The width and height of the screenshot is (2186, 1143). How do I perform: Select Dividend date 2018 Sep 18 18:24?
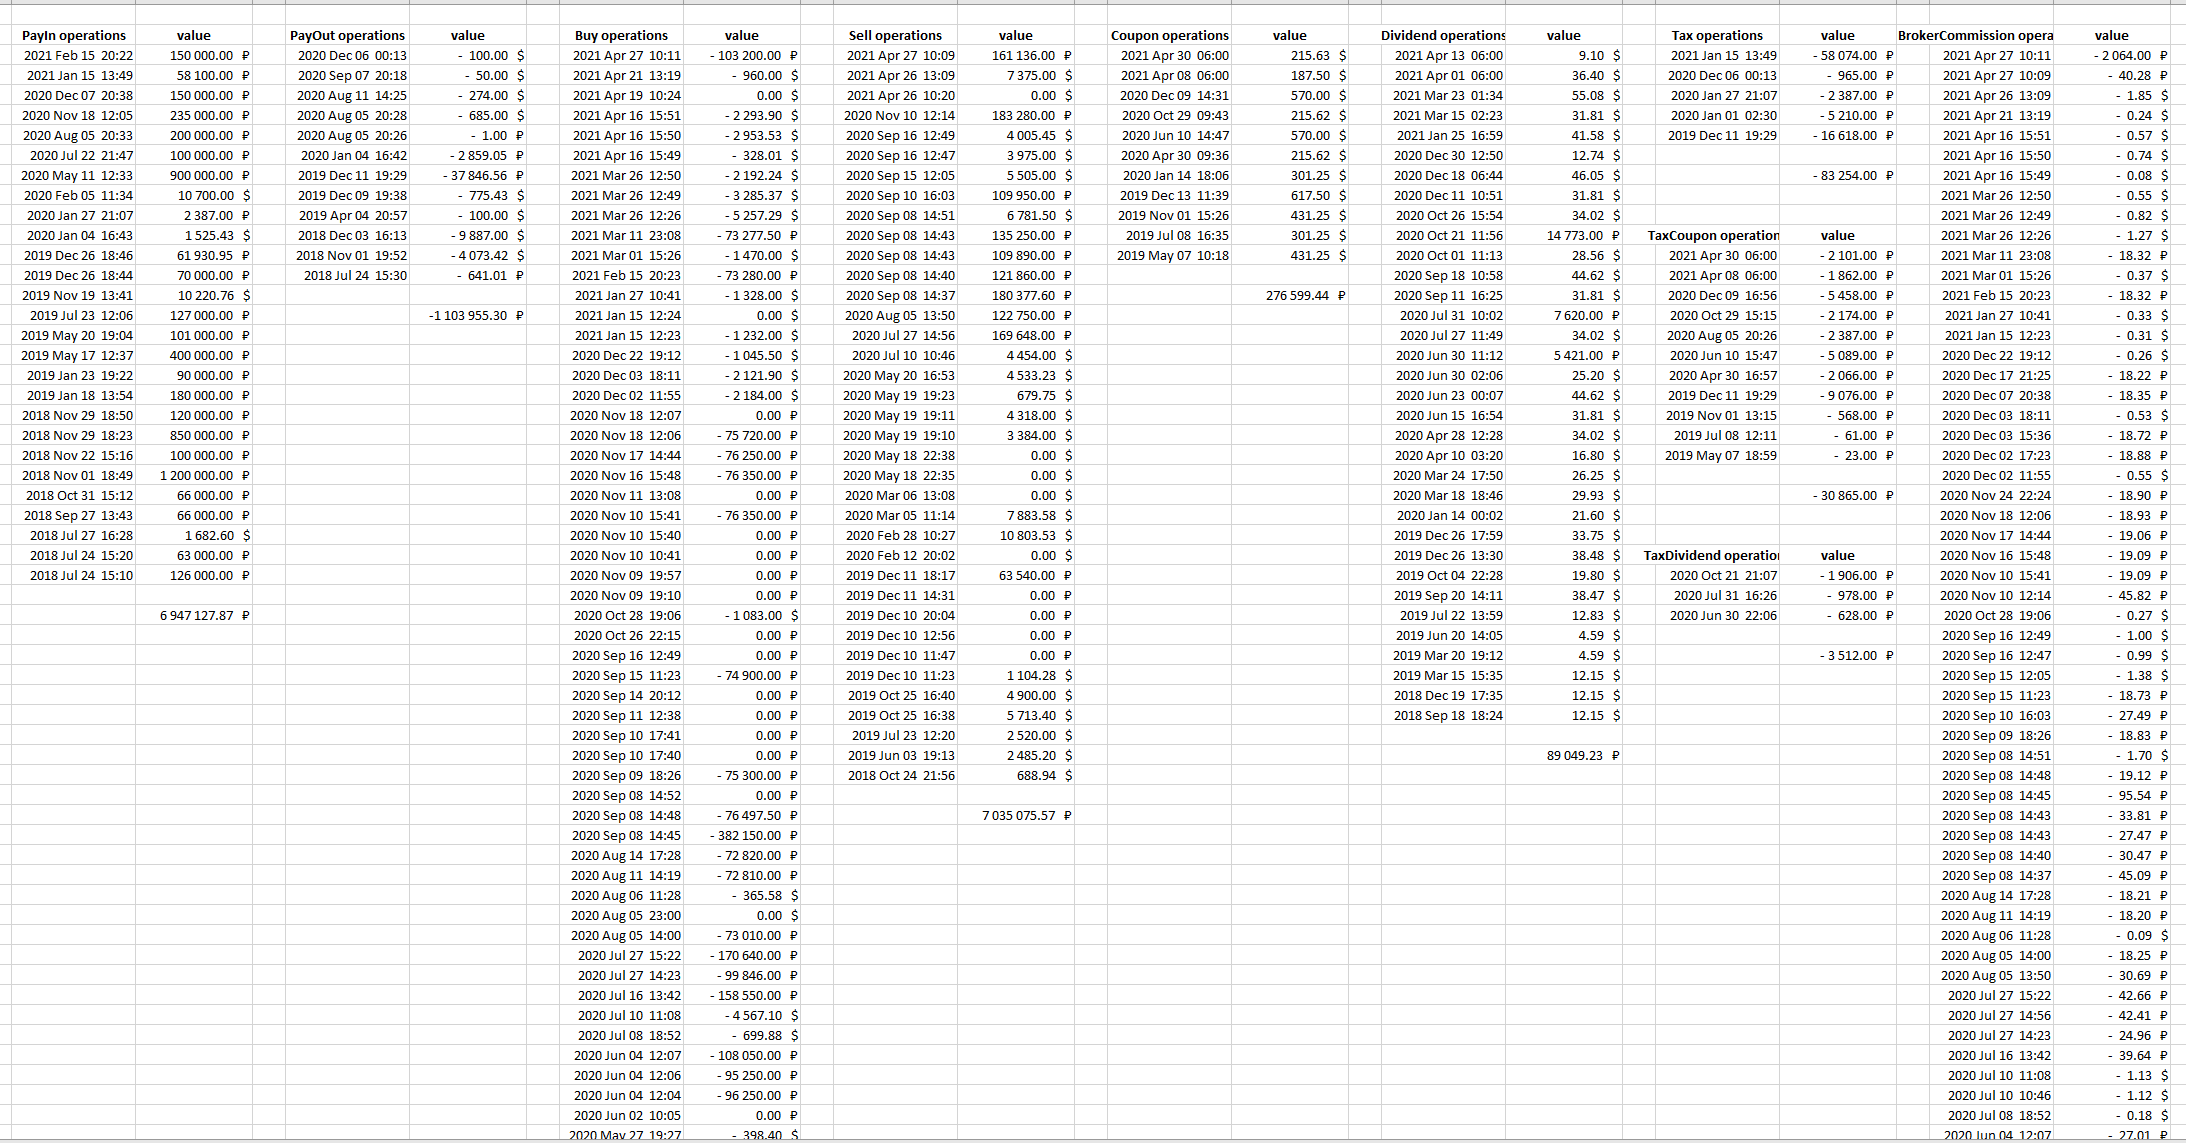pos(1443,715)
